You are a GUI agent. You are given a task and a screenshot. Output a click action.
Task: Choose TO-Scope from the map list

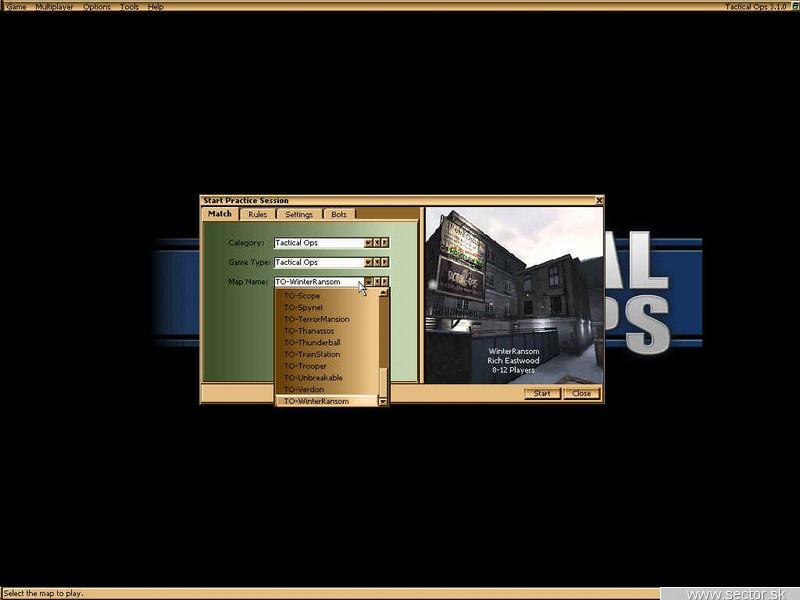(328, 296)
